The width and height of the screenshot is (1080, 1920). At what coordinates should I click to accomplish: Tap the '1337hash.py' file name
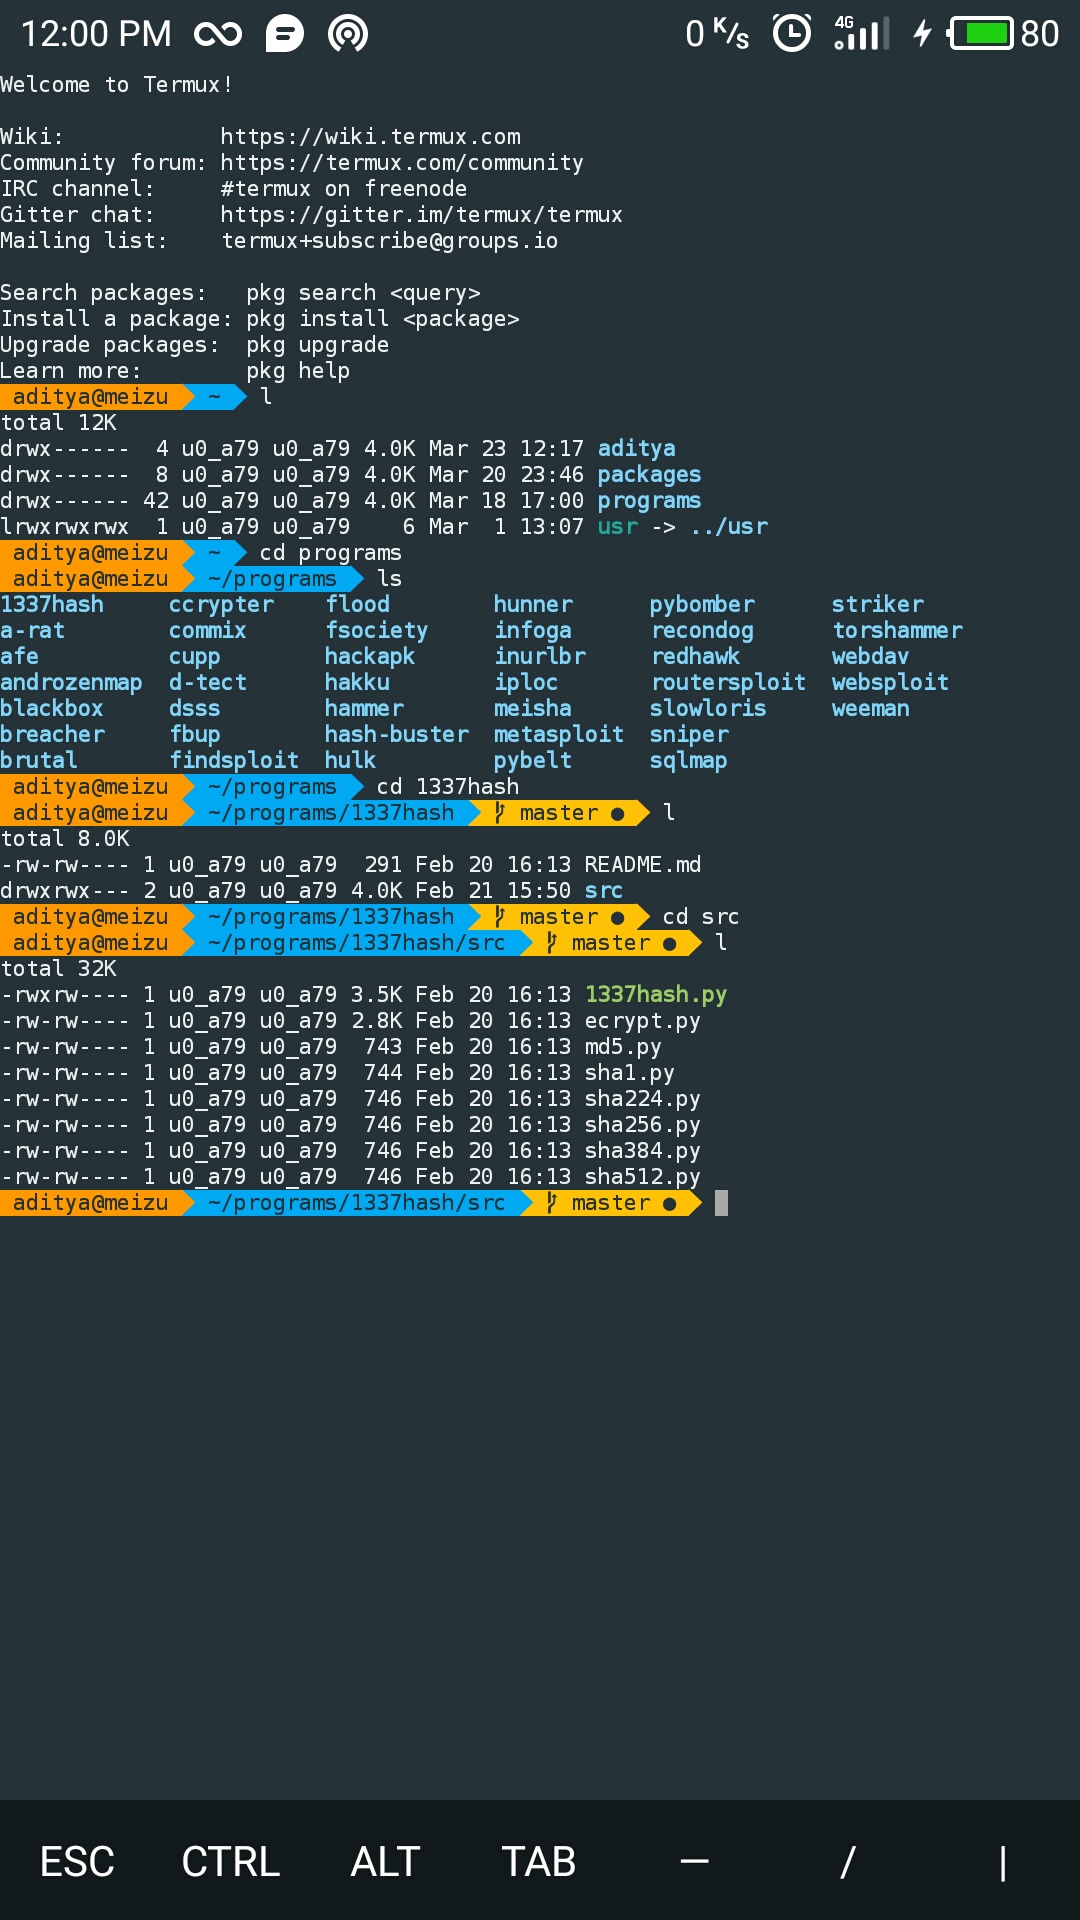tap(656, 995)
